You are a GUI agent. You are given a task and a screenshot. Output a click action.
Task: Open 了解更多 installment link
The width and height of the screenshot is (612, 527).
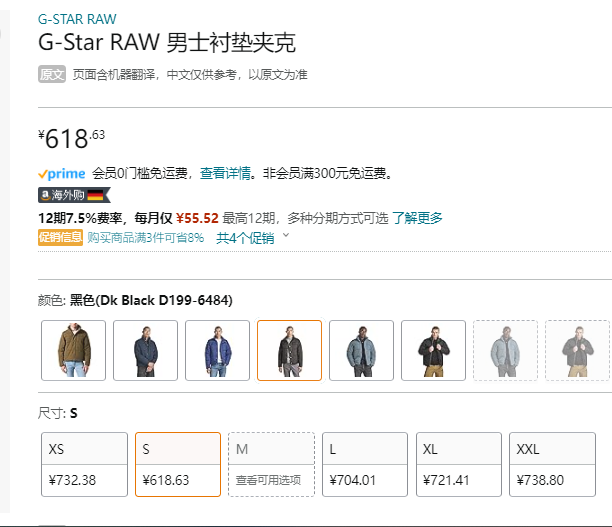pyautogui.click(x=417, y=218)
